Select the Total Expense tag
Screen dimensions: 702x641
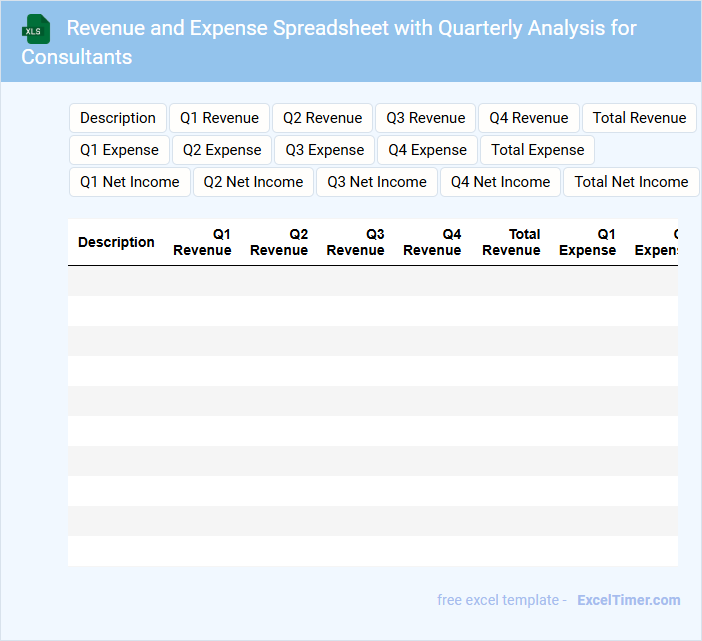click(x=537, y=150)
